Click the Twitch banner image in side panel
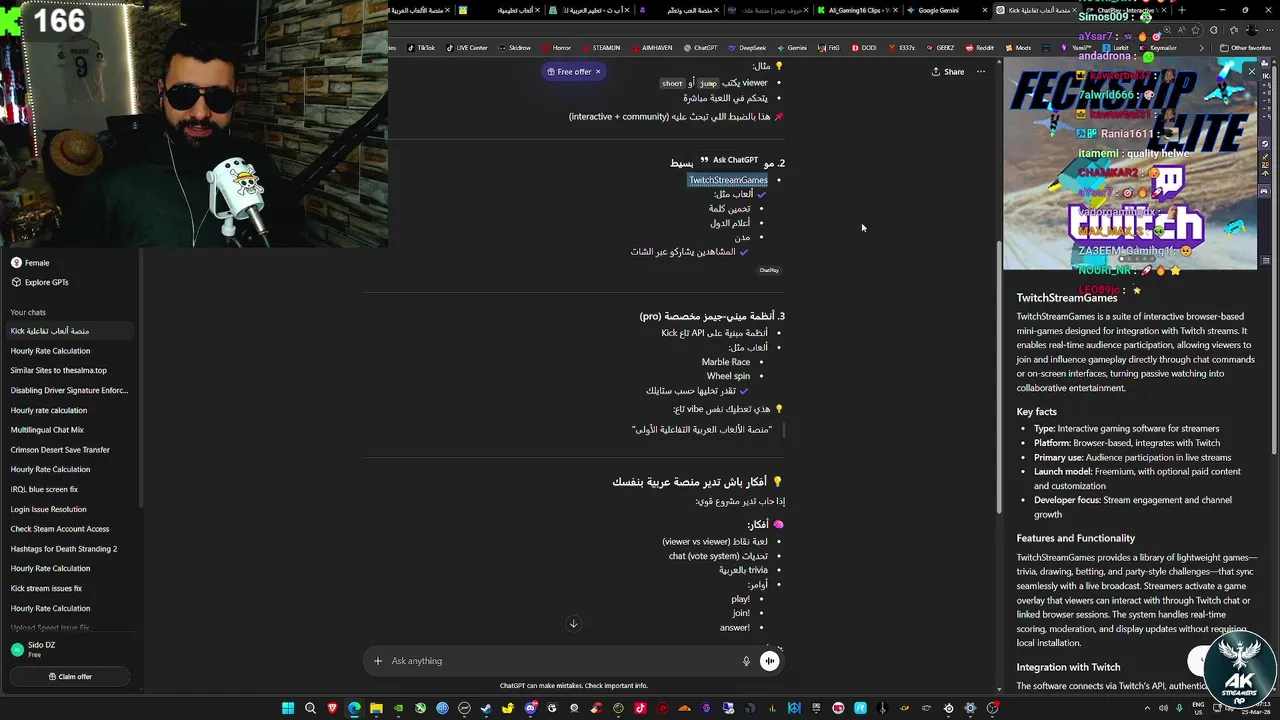1280x720 pixels. pyautogui.click(x=1130, y=165)
